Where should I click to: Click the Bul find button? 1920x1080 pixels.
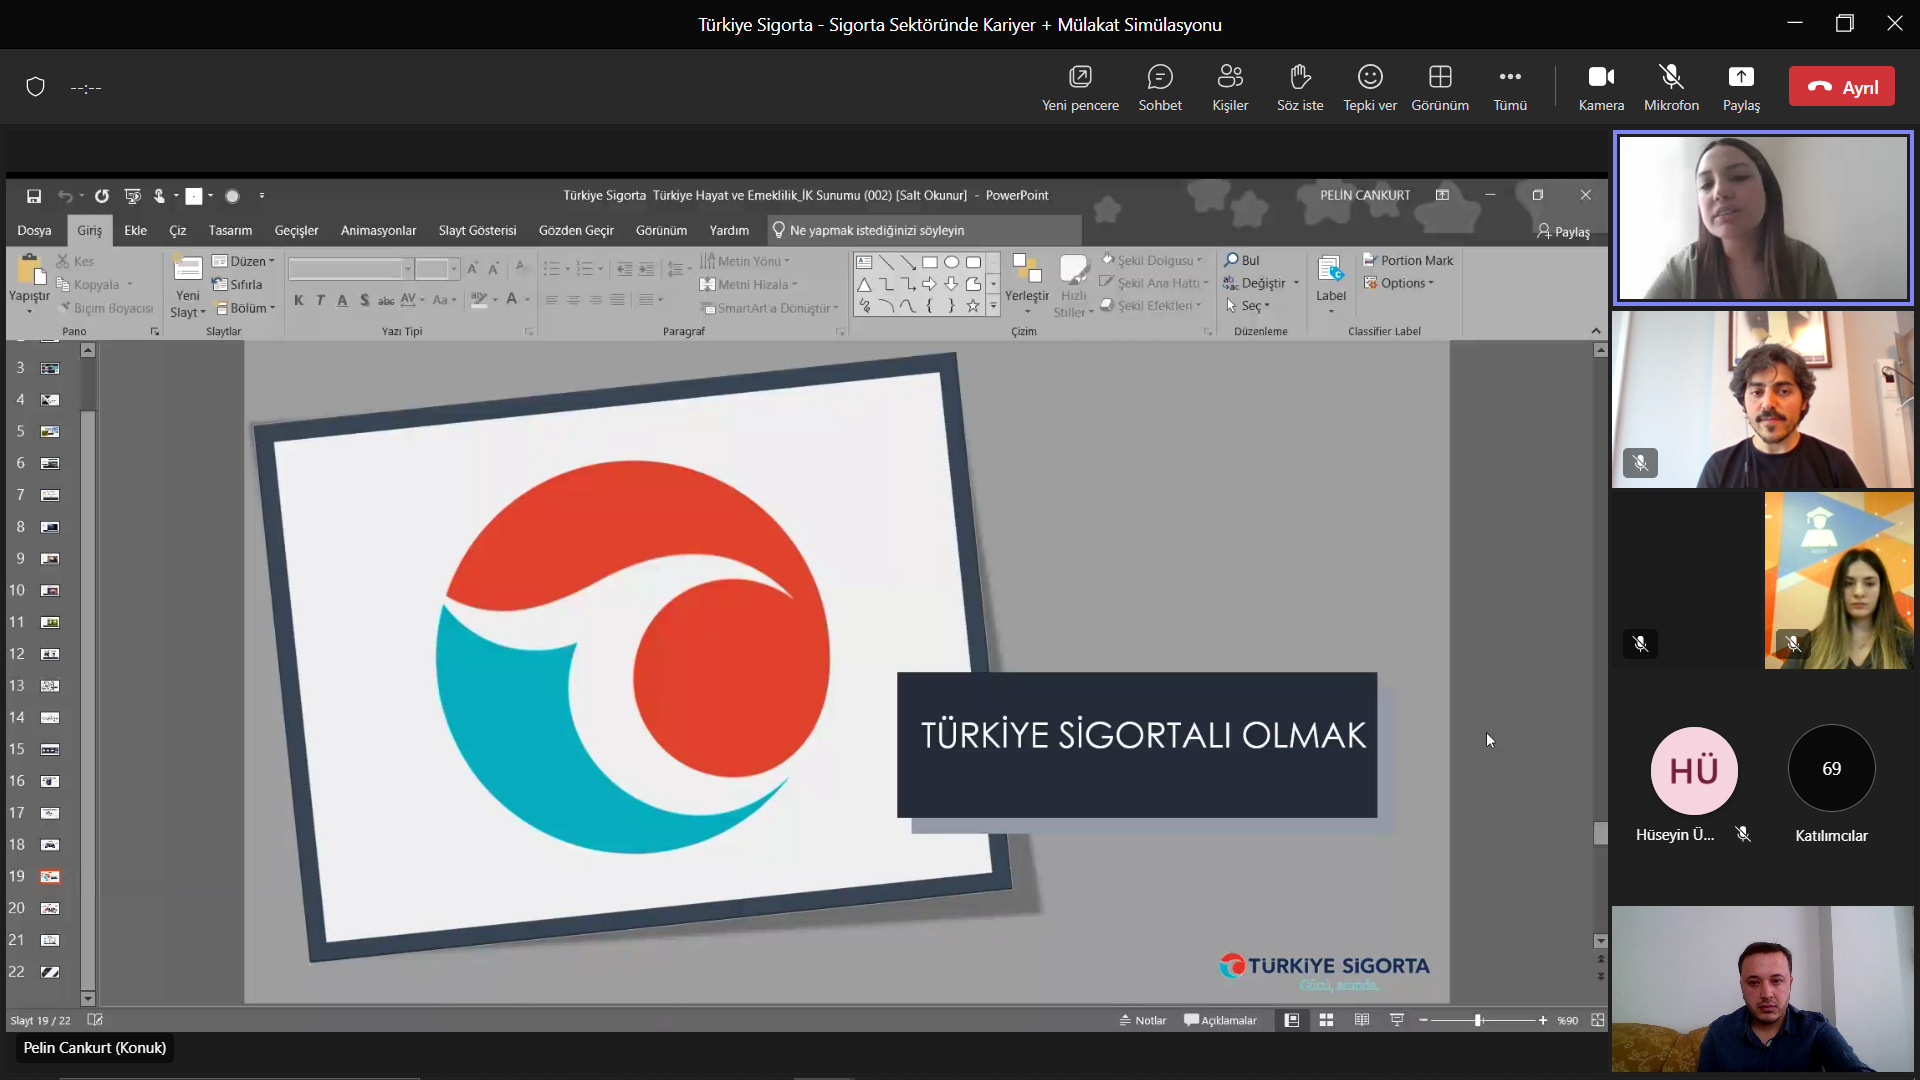point(1242,260)
